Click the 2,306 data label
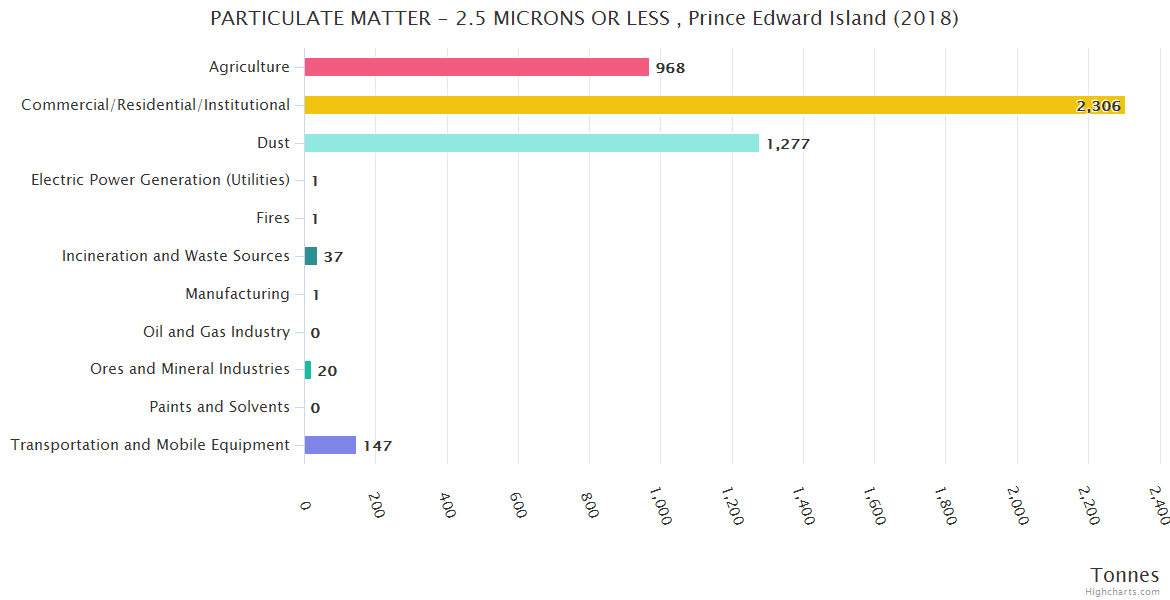This screenshot has height=600, width=1170. pos(1098,106)
